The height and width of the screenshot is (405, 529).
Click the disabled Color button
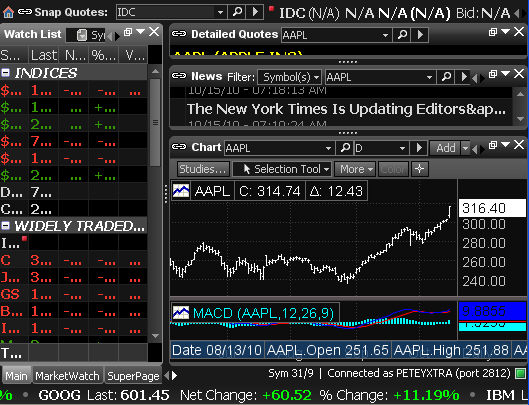pyautogui.click(x=393, y=169)
